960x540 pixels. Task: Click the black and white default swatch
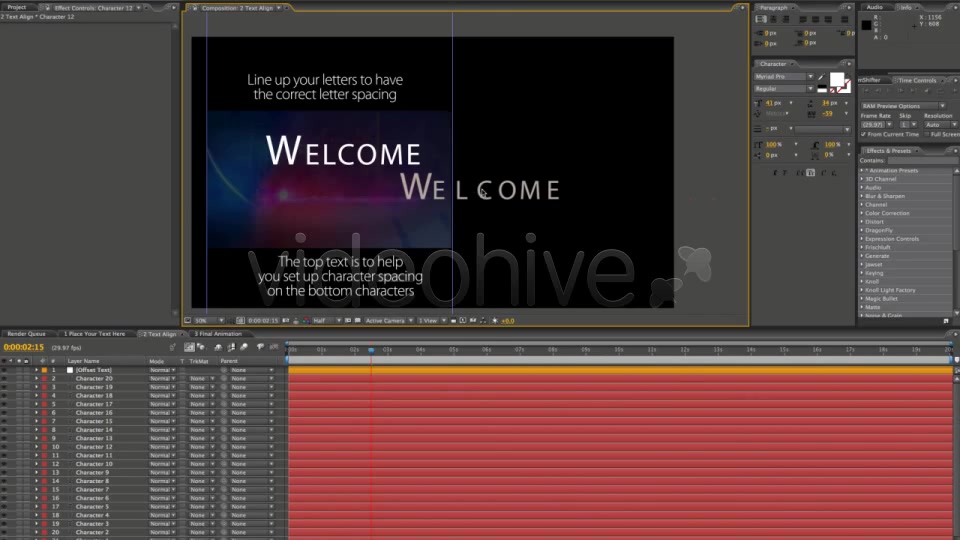[822, 89]
